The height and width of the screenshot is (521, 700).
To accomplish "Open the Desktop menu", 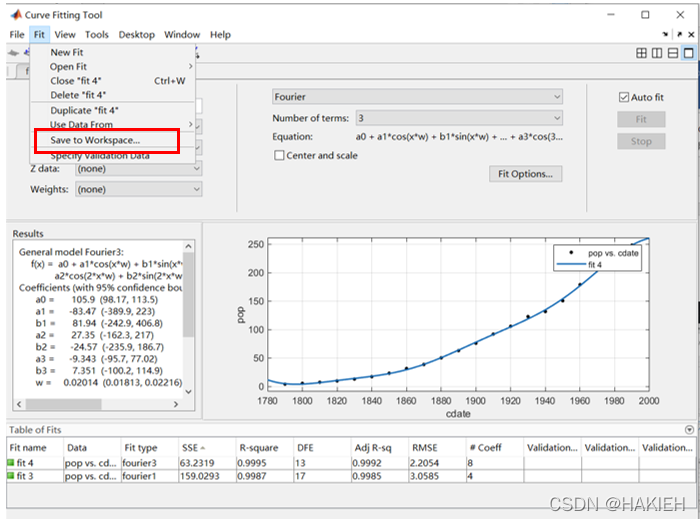I will tap(137, 34).
